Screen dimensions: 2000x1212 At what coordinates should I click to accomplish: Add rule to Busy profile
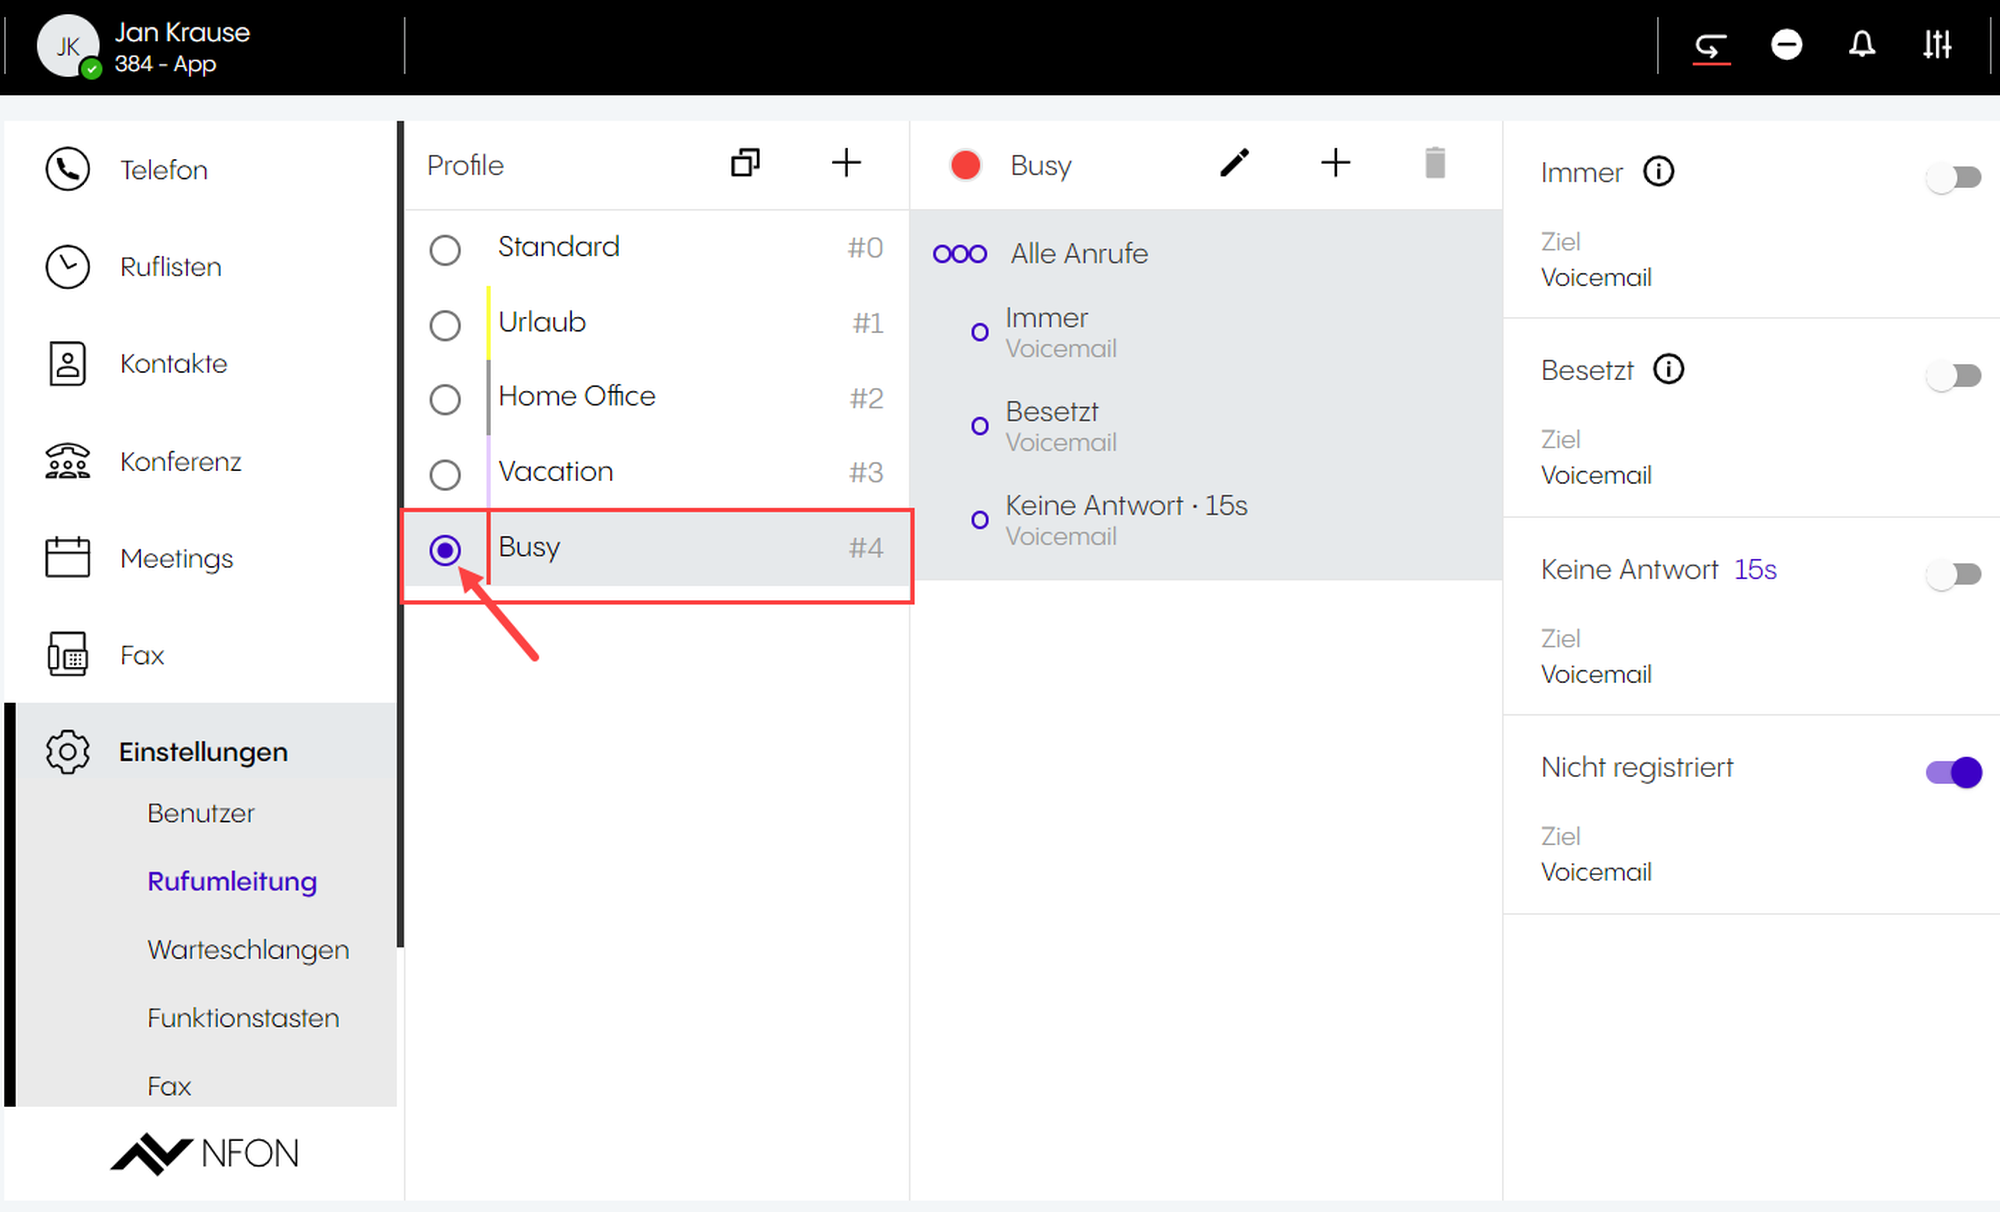click(1335, 163)
